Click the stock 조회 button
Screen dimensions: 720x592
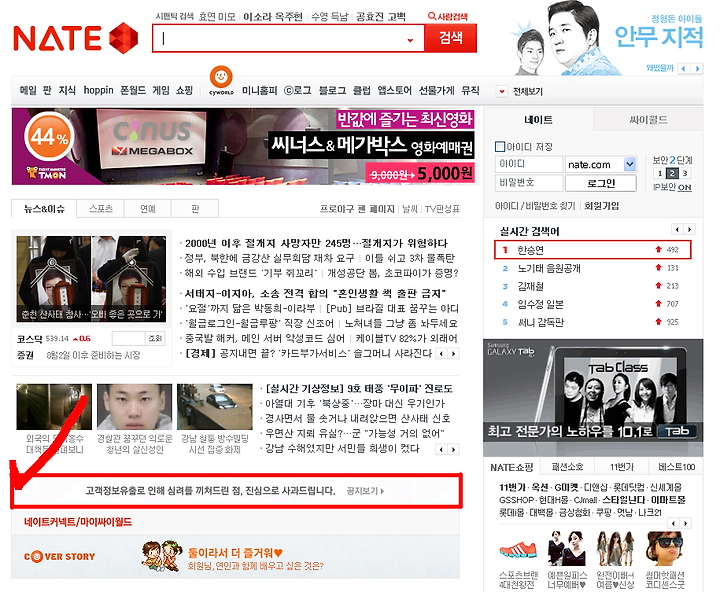(x=155, y=338)
